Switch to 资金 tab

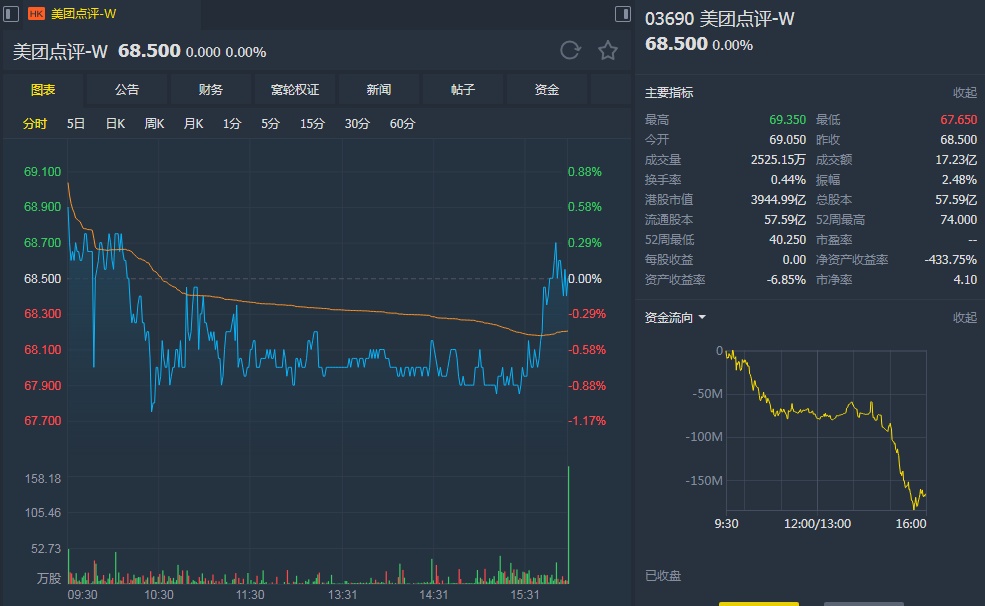pos(547,90)
